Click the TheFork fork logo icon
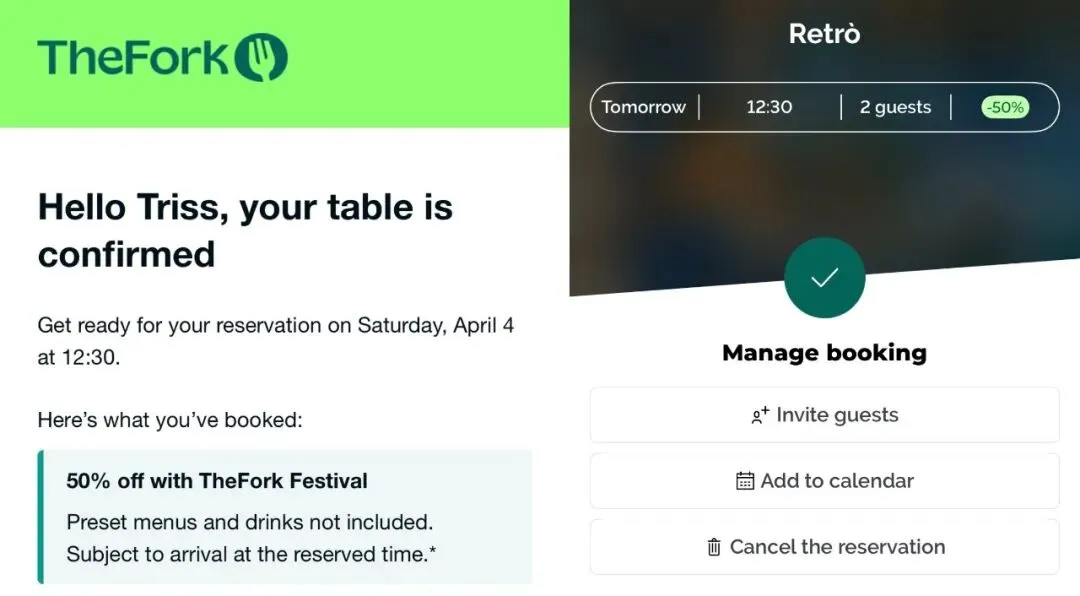The height and width of the screenshot is (596, 1080). (261, 57)
